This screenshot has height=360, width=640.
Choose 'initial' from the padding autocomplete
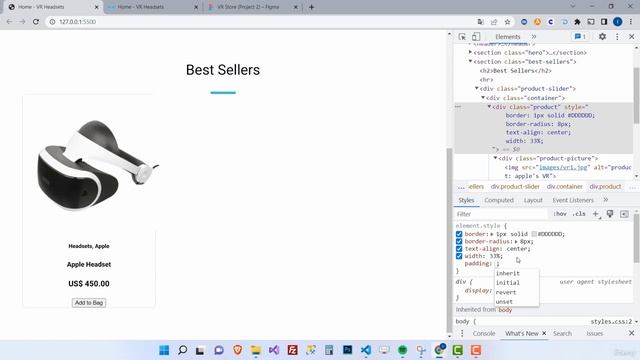coord(508,282)
